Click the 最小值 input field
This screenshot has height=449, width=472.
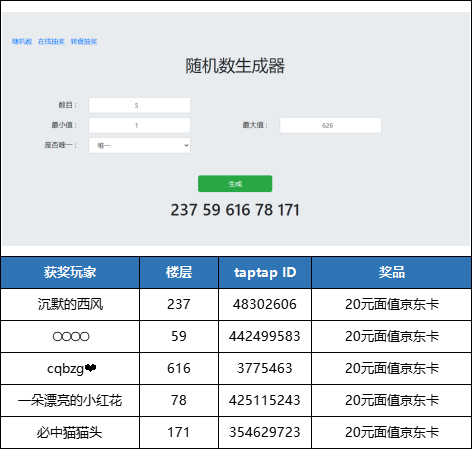pos(139,125)
